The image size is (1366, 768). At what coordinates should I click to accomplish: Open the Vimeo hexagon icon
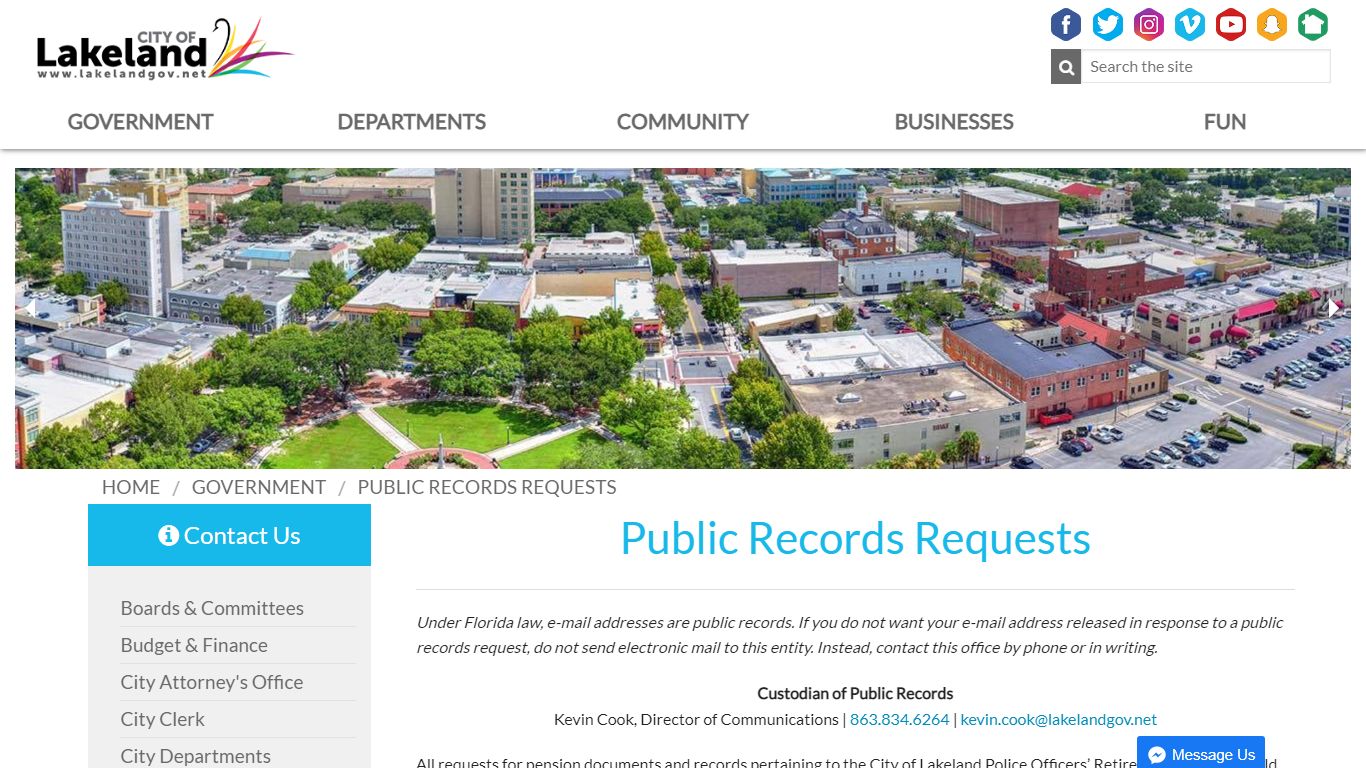(1189, 24)
